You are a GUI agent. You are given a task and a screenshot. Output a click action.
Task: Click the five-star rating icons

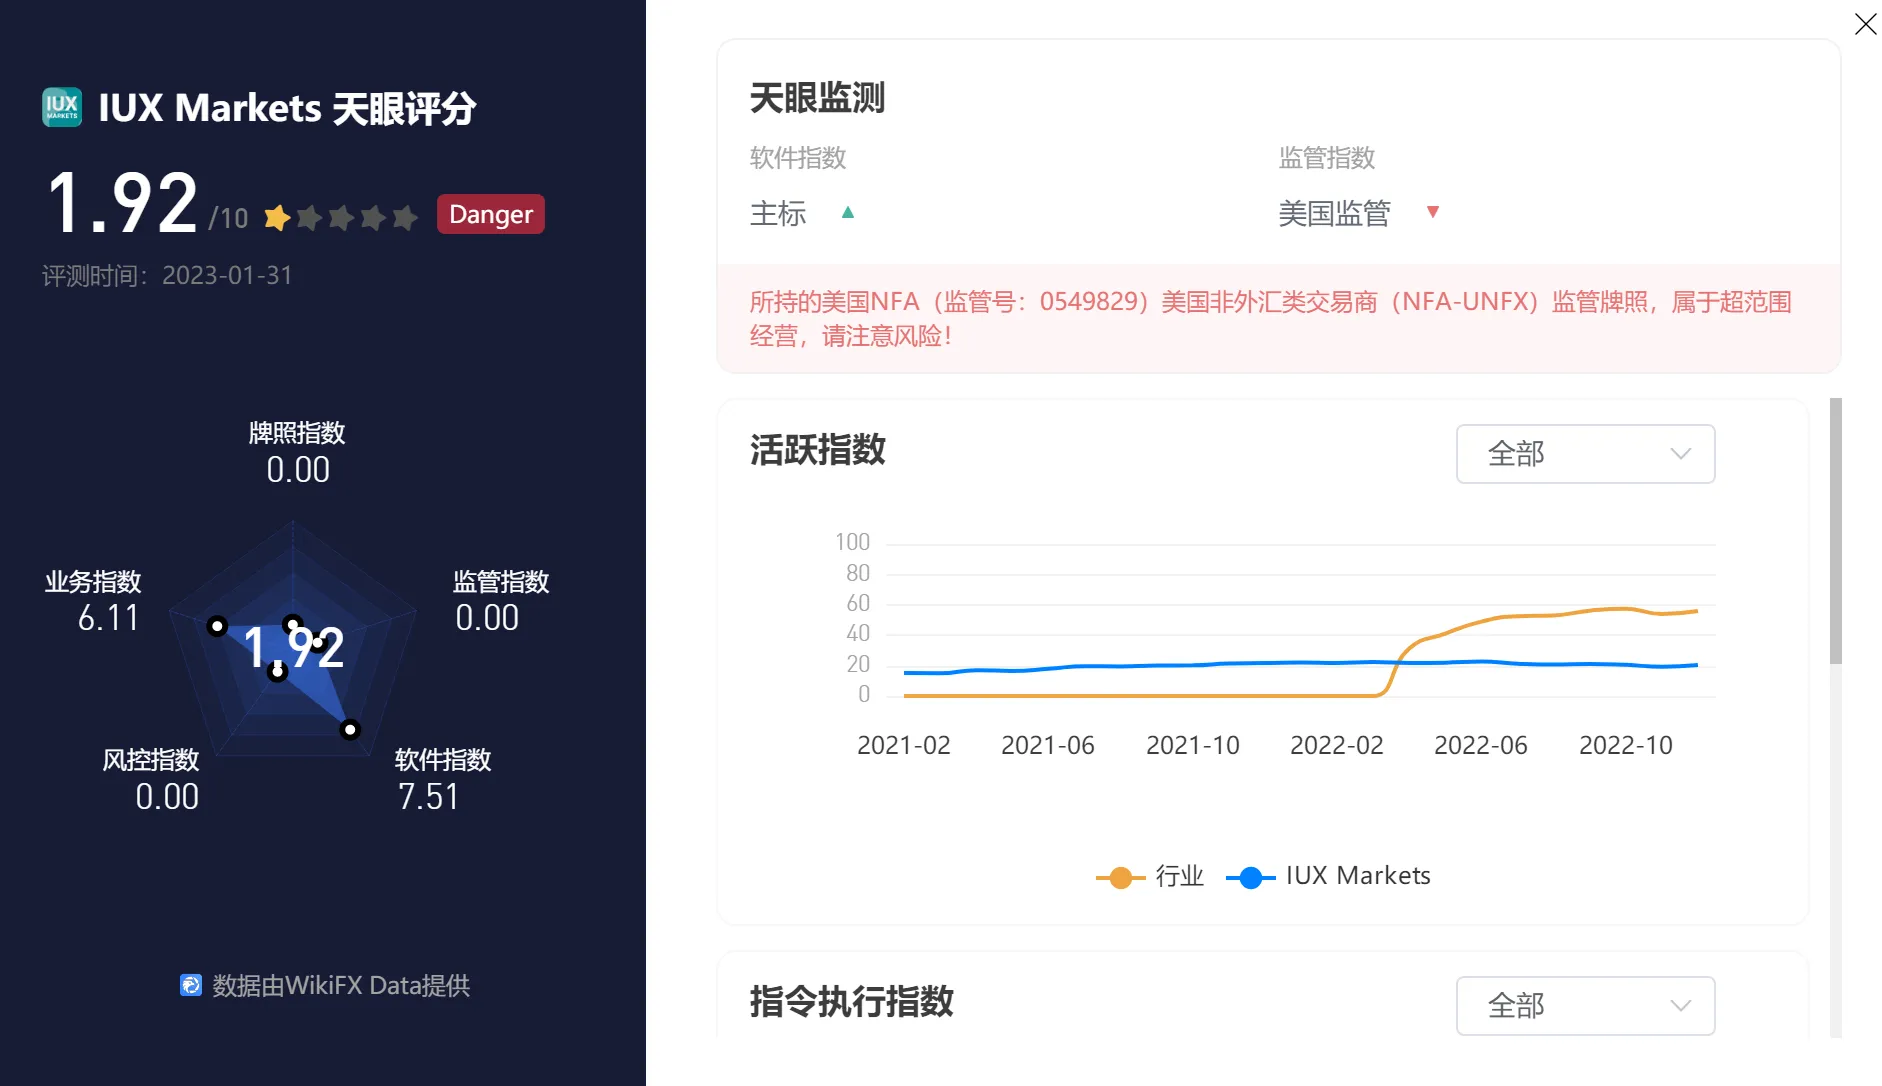[341, 217]
